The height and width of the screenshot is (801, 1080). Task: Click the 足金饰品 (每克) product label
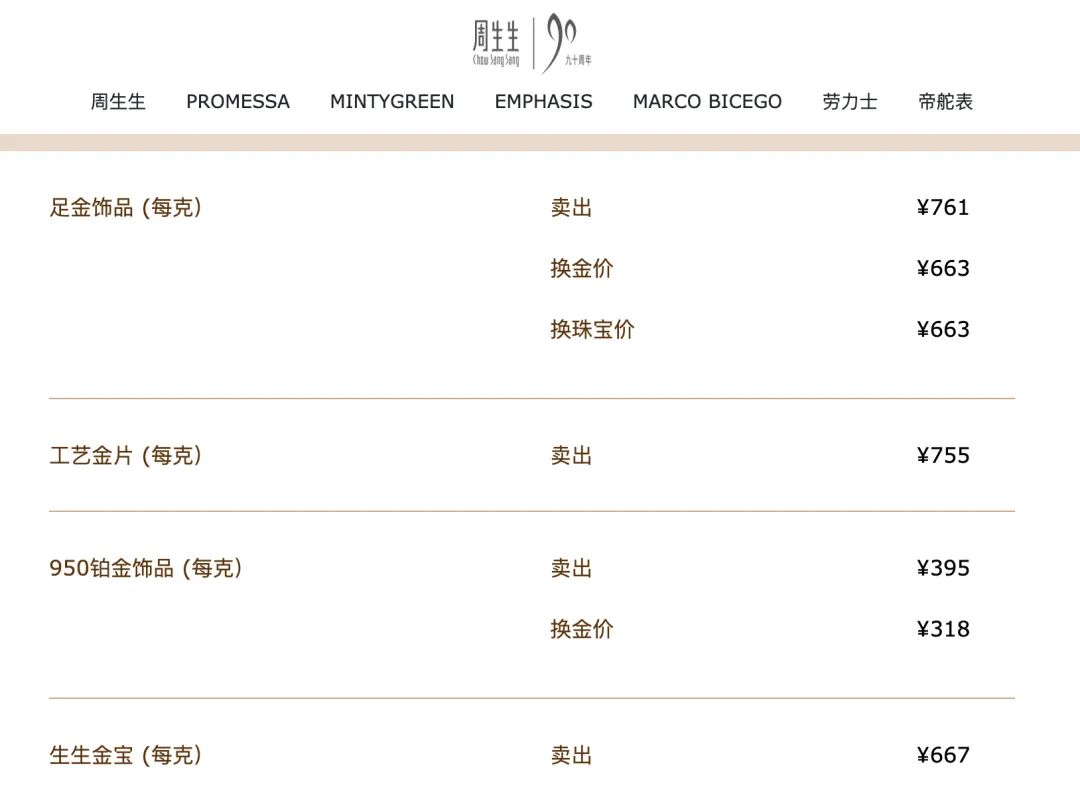(x=127, y=207)
